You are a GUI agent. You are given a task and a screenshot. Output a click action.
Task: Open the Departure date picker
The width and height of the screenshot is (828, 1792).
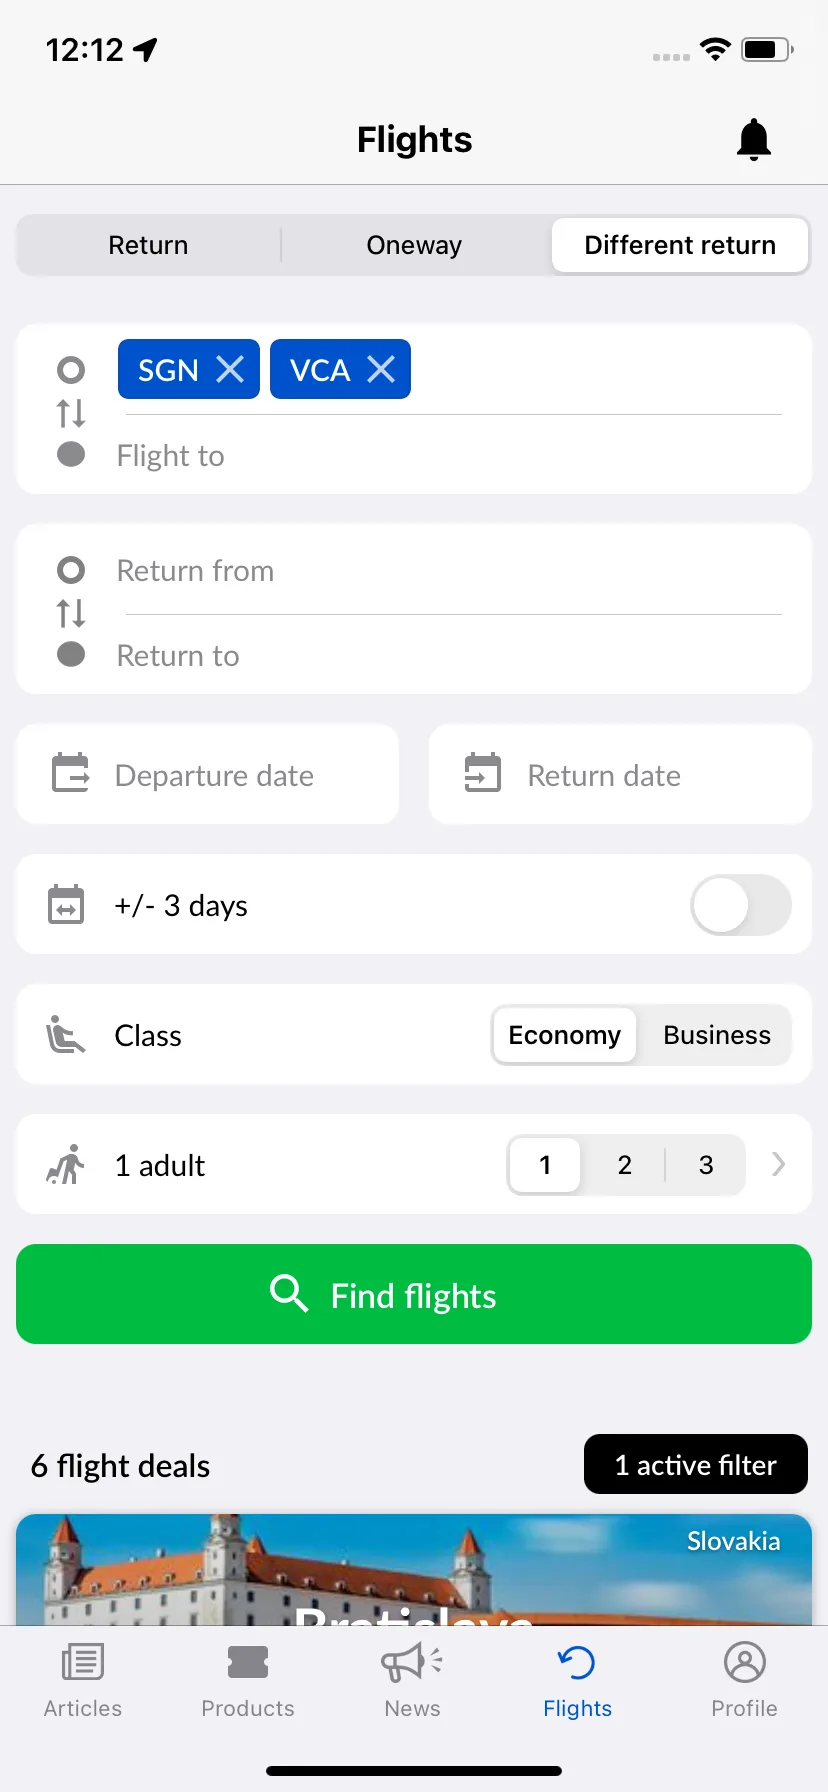[x=207, y=774]
